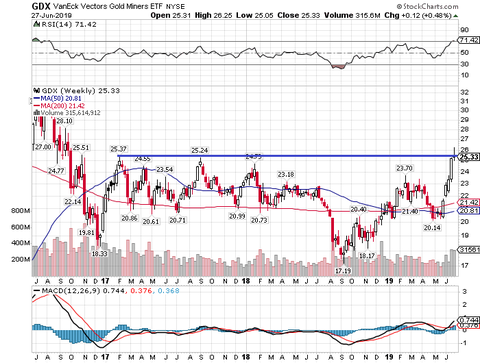
Task: Click the 400M volume axis label
Action: (x=21, y=243)
